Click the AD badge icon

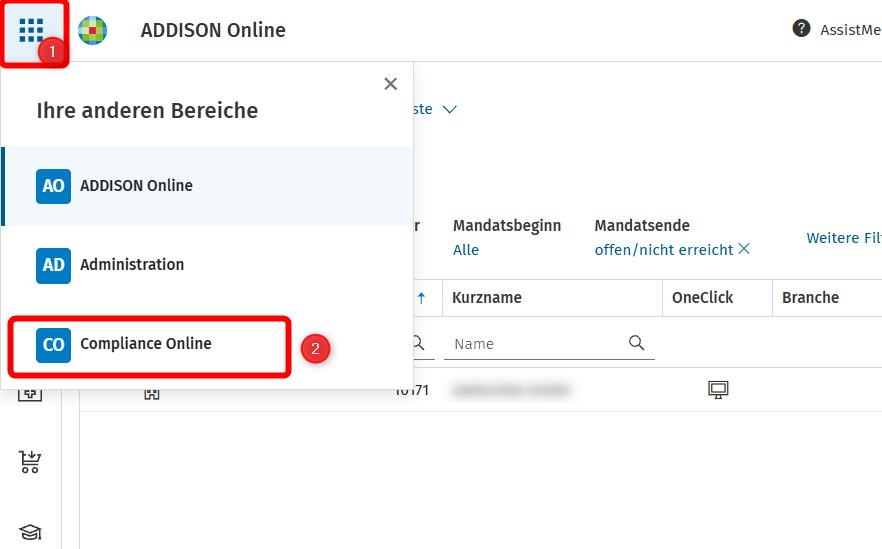(x=53, y=266)
